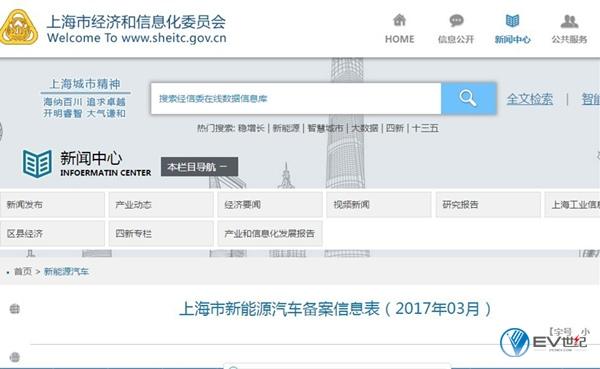Go to 首页 in breadcrumb
The width and height of the screenshot is (600, 369).
pos(23,271)
